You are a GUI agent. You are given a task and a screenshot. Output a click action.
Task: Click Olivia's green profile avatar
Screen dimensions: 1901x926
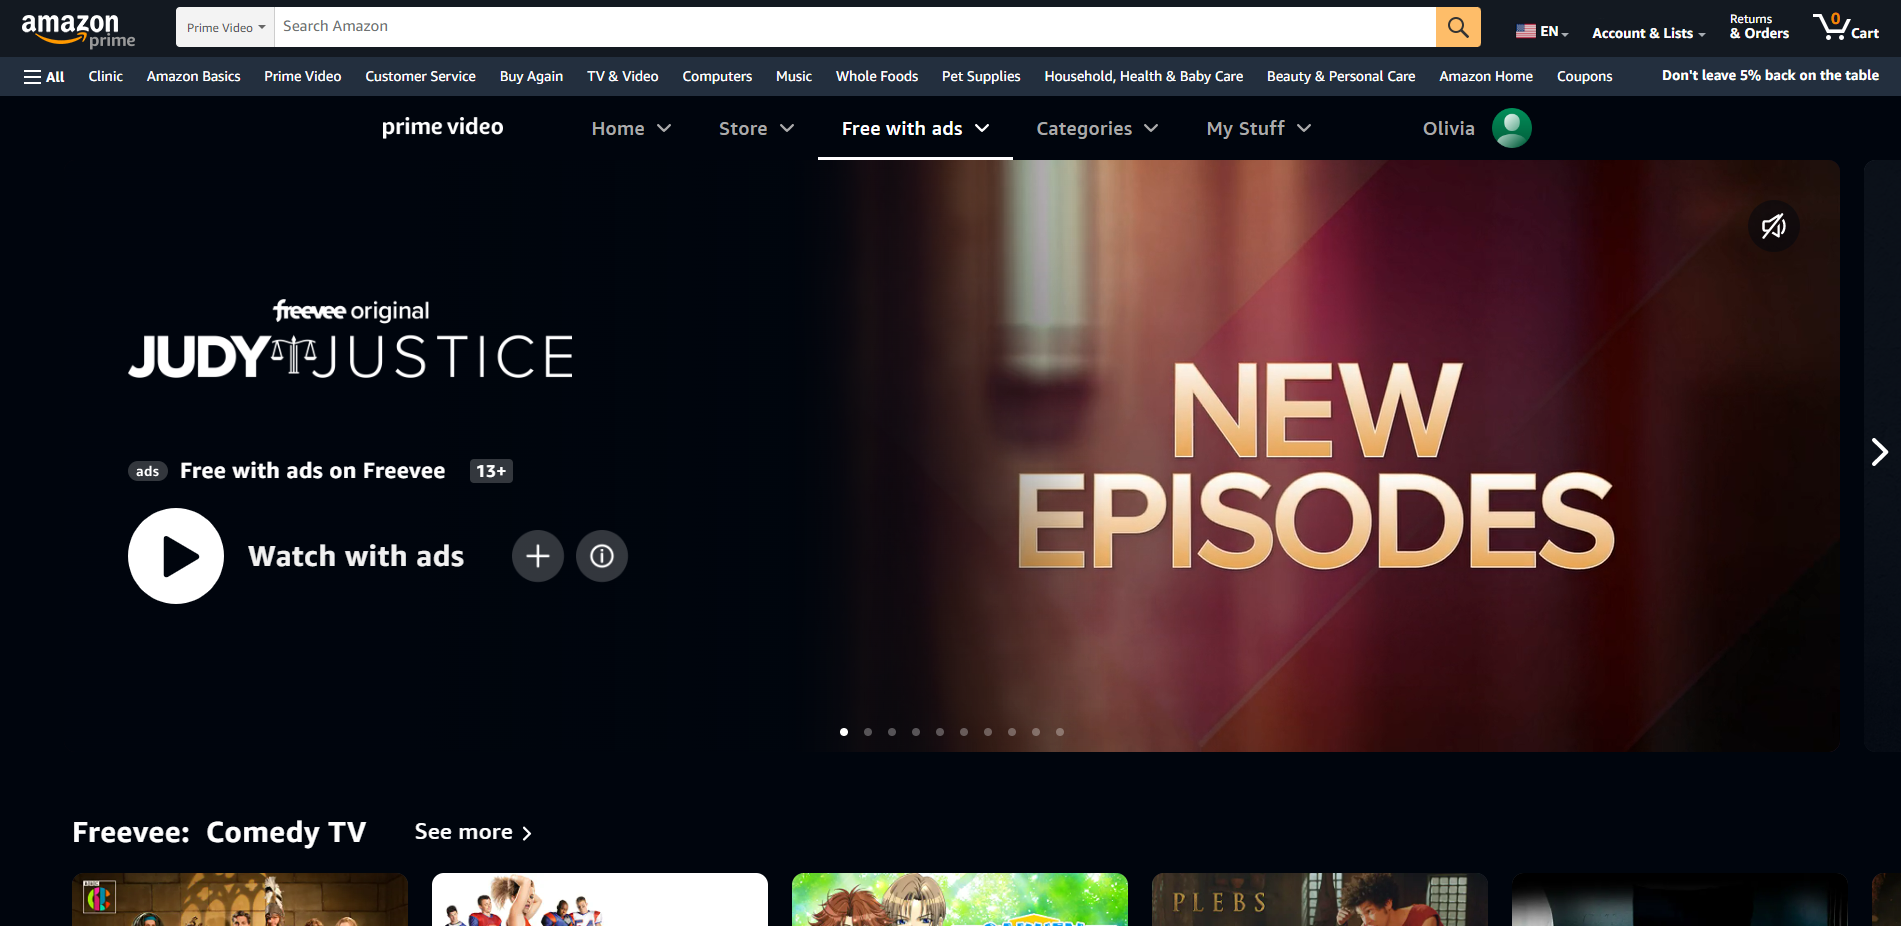pyautogui.click(x=1511, y=128)
